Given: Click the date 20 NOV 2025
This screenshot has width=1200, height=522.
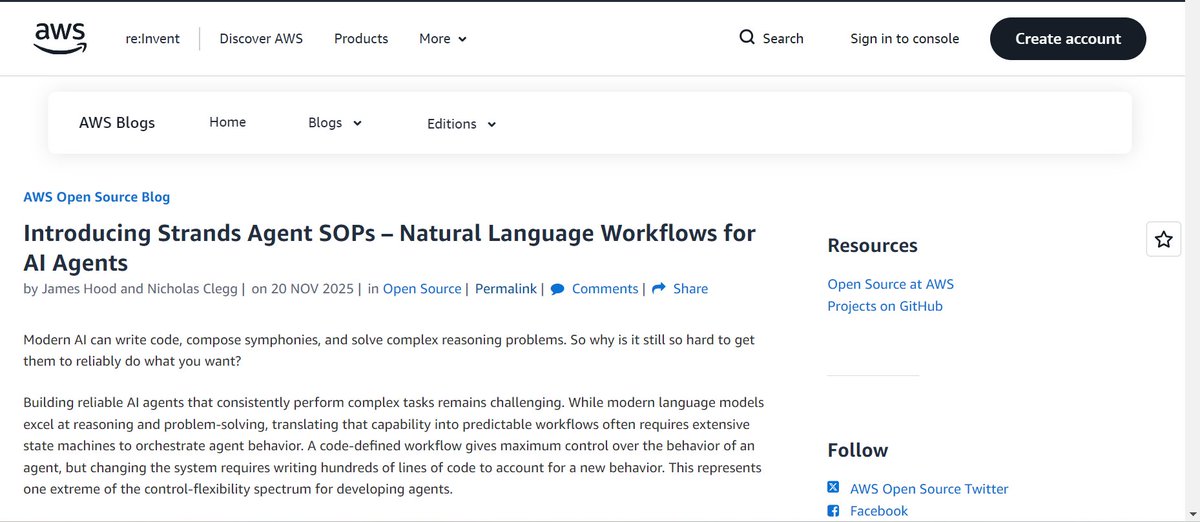Looking at the screenshot, I should tap(311, 289).
